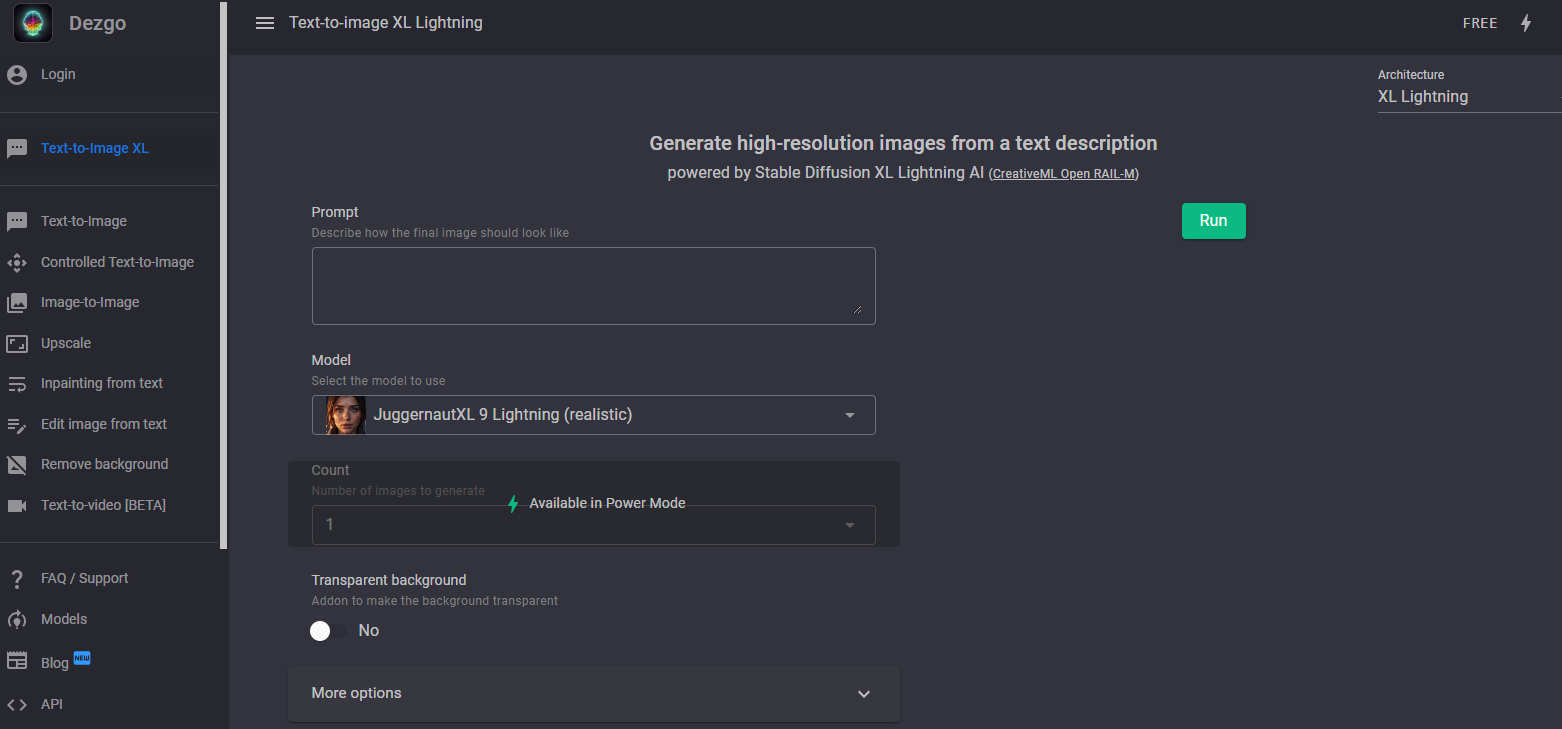
Task: Click the Dezgo brand name
Action: 97,23
